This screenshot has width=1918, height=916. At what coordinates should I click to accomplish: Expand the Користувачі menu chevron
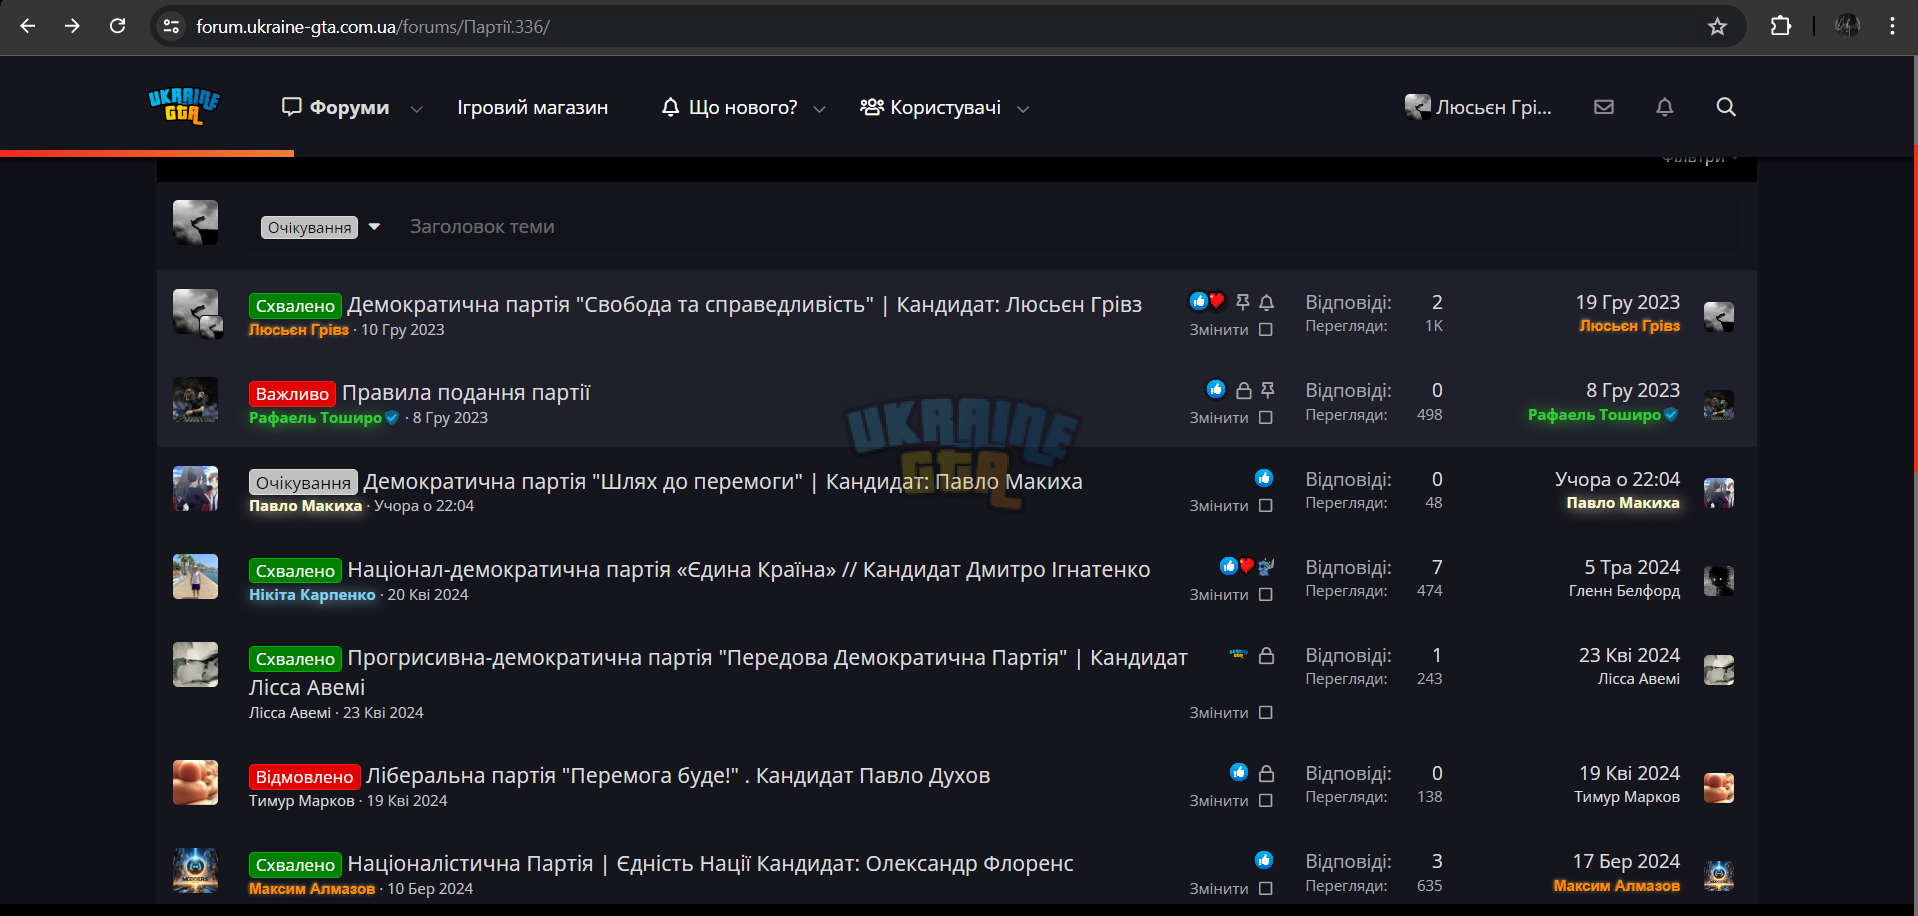pos(1023,109)
